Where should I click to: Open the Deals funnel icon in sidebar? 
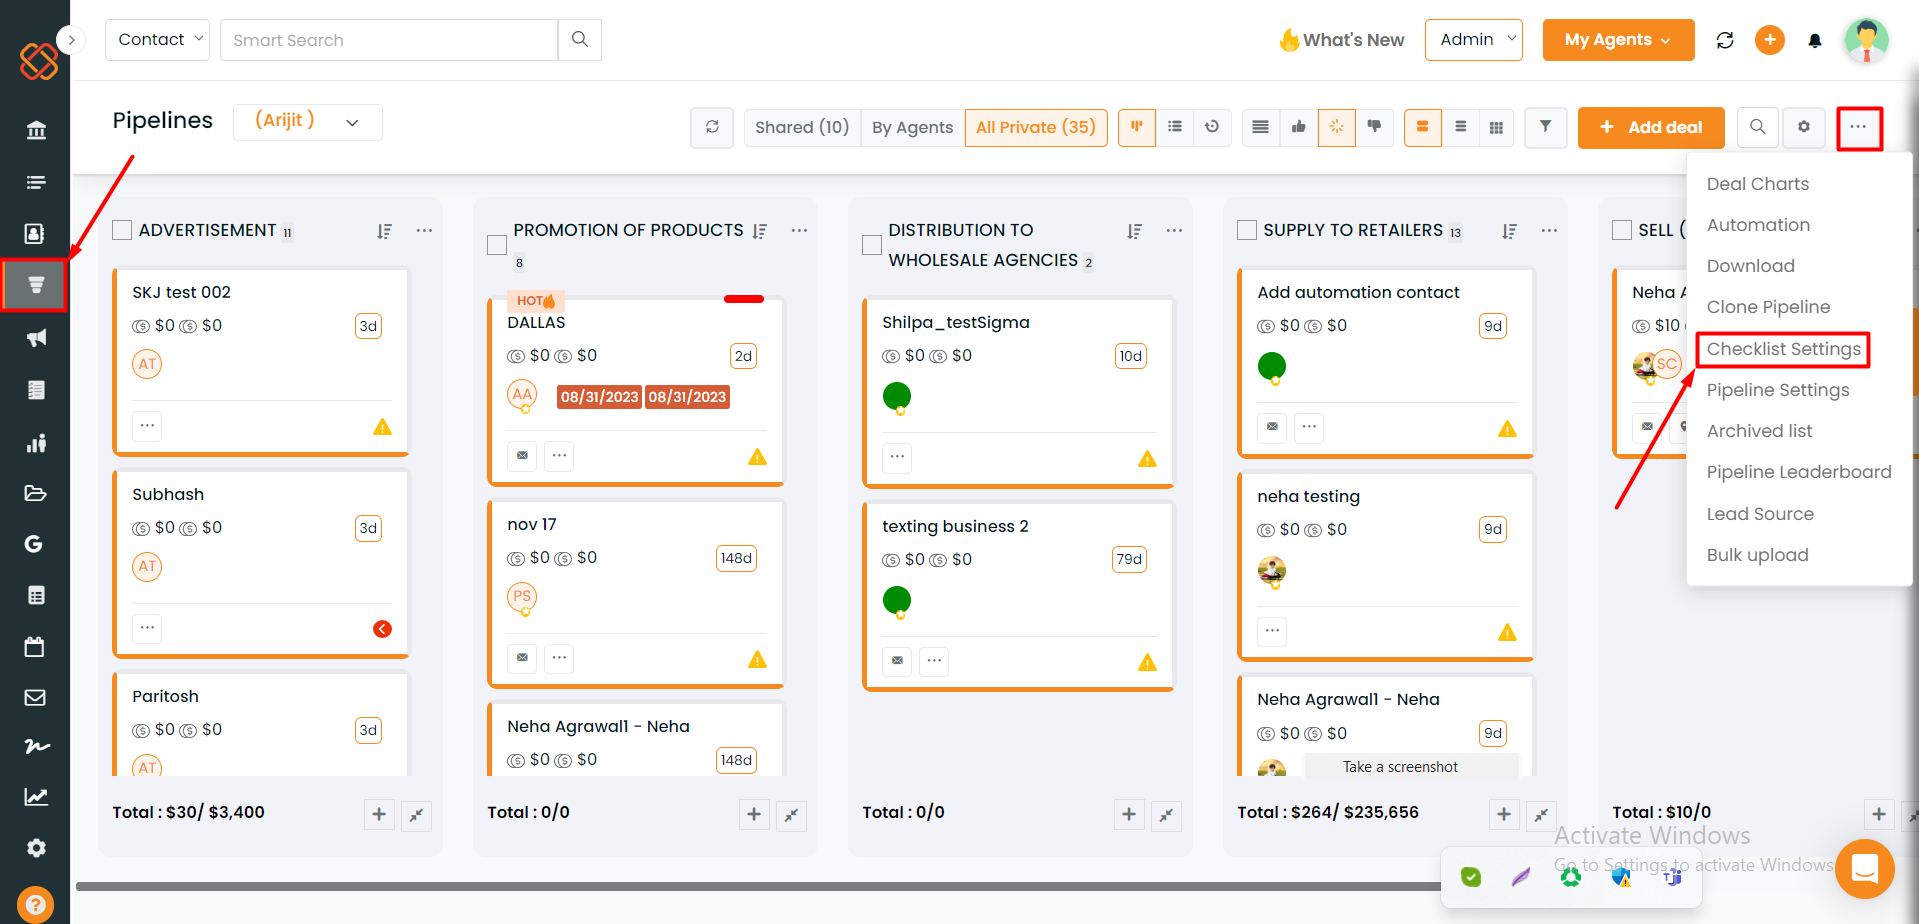[35, 285]
